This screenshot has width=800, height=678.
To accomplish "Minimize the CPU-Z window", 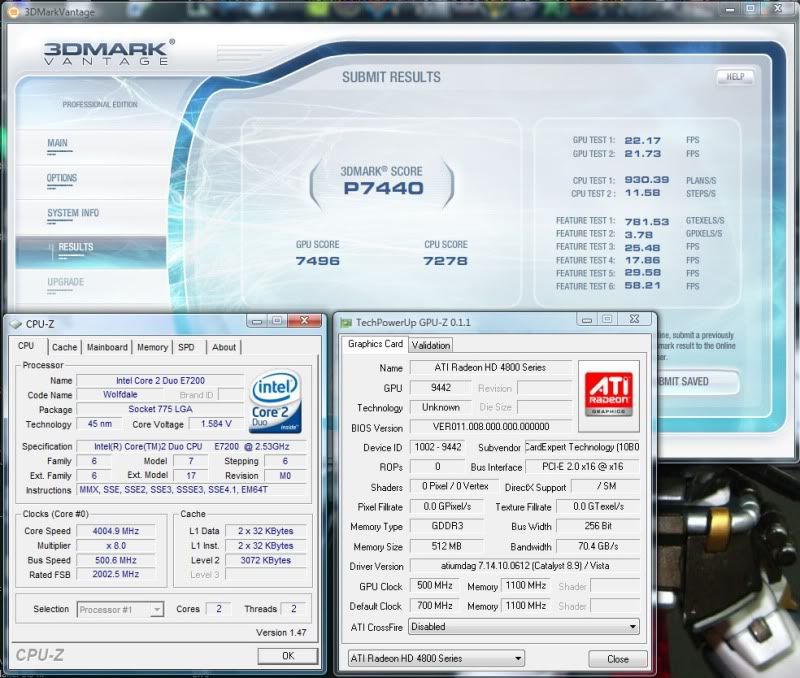I will 258,322.
